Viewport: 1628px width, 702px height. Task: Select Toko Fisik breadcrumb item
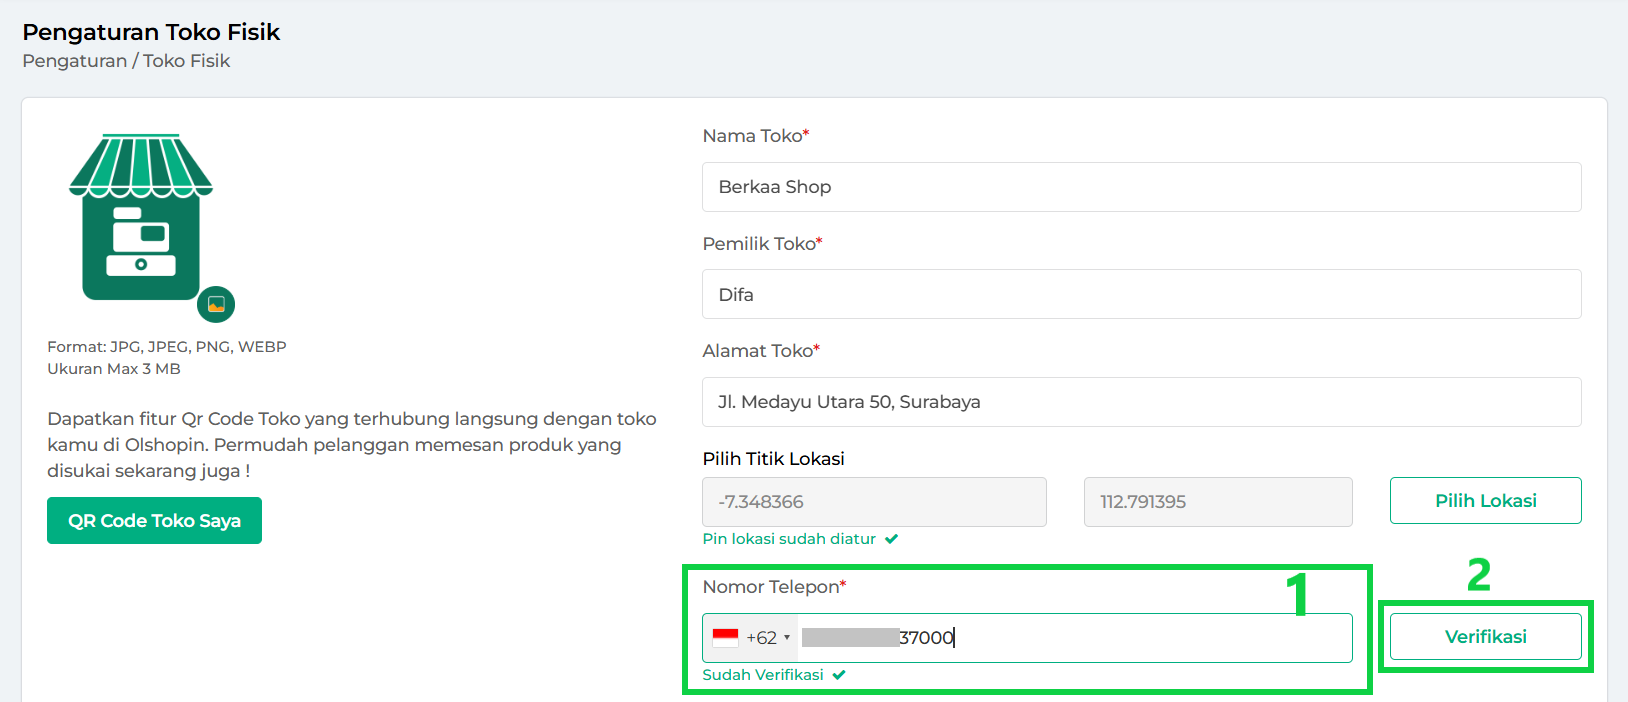pyautogui.click(x=187, y=61)
